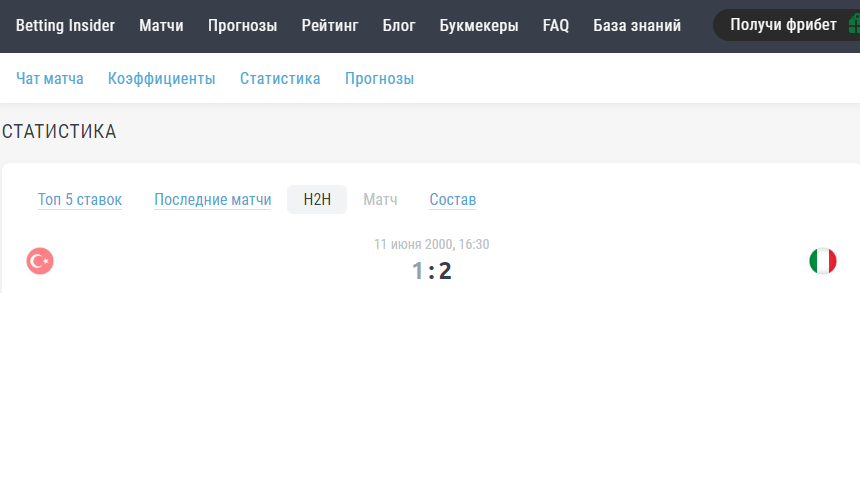Image resolution: width=860 pixels, height=480 pixels.
Task: Open the FAQ page
Action: pyautogui.click(x=556, y=25)
